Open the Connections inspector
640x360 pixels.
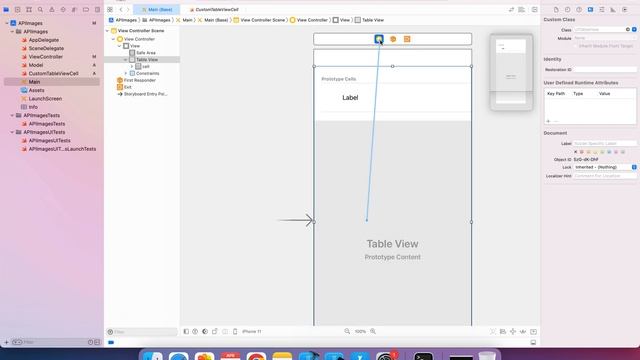[624, 9]
